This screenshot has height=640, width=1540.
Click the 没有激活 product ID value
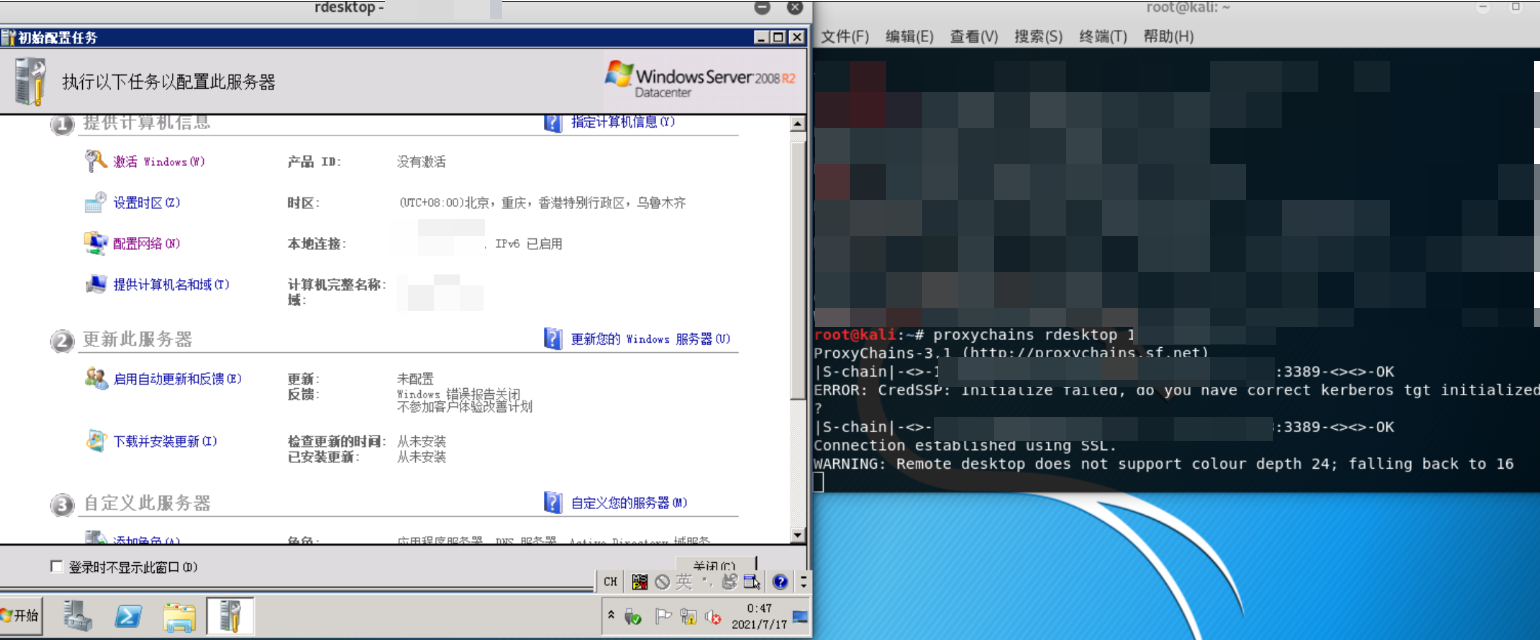(421, 161)
